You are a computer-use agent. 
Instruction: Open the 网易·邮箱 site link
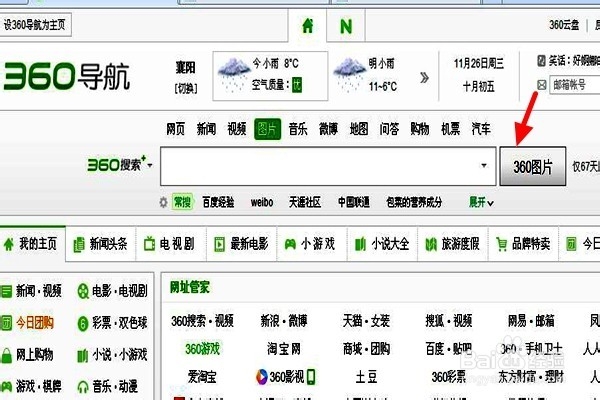pos(531,321)
